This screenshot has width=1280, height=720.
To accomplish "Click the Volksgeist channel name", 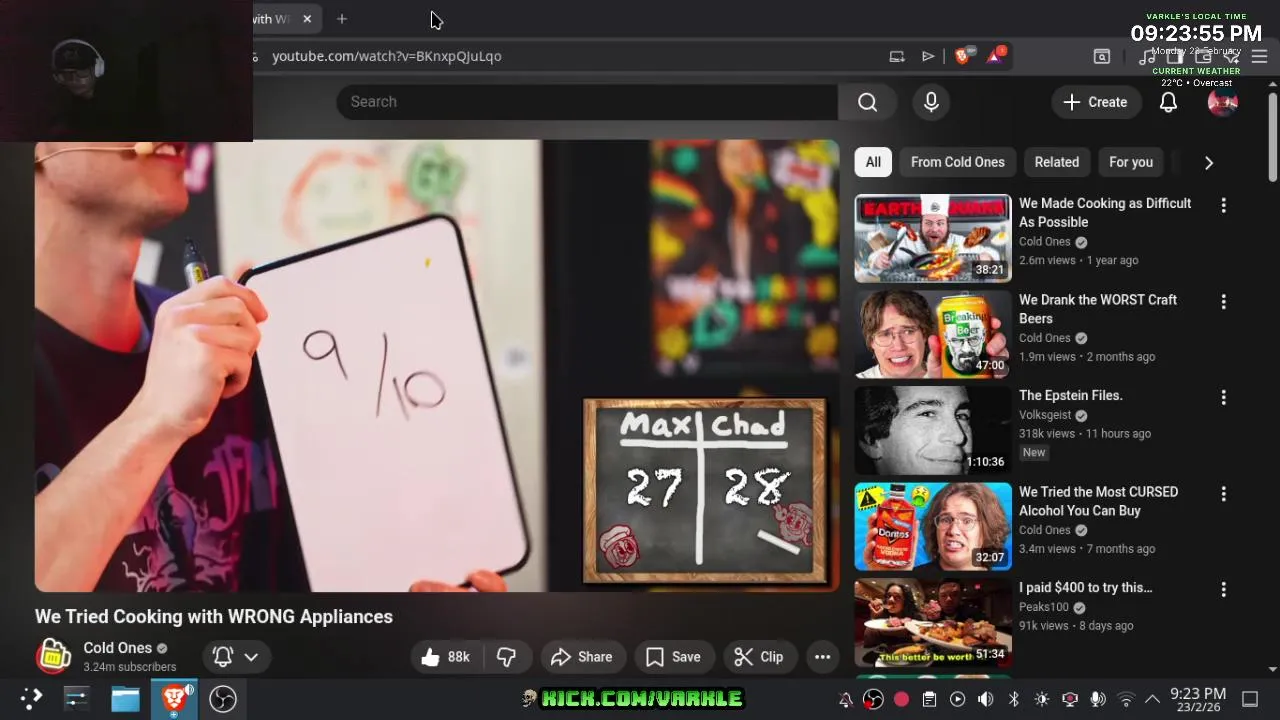I will tap(1045, 415).
